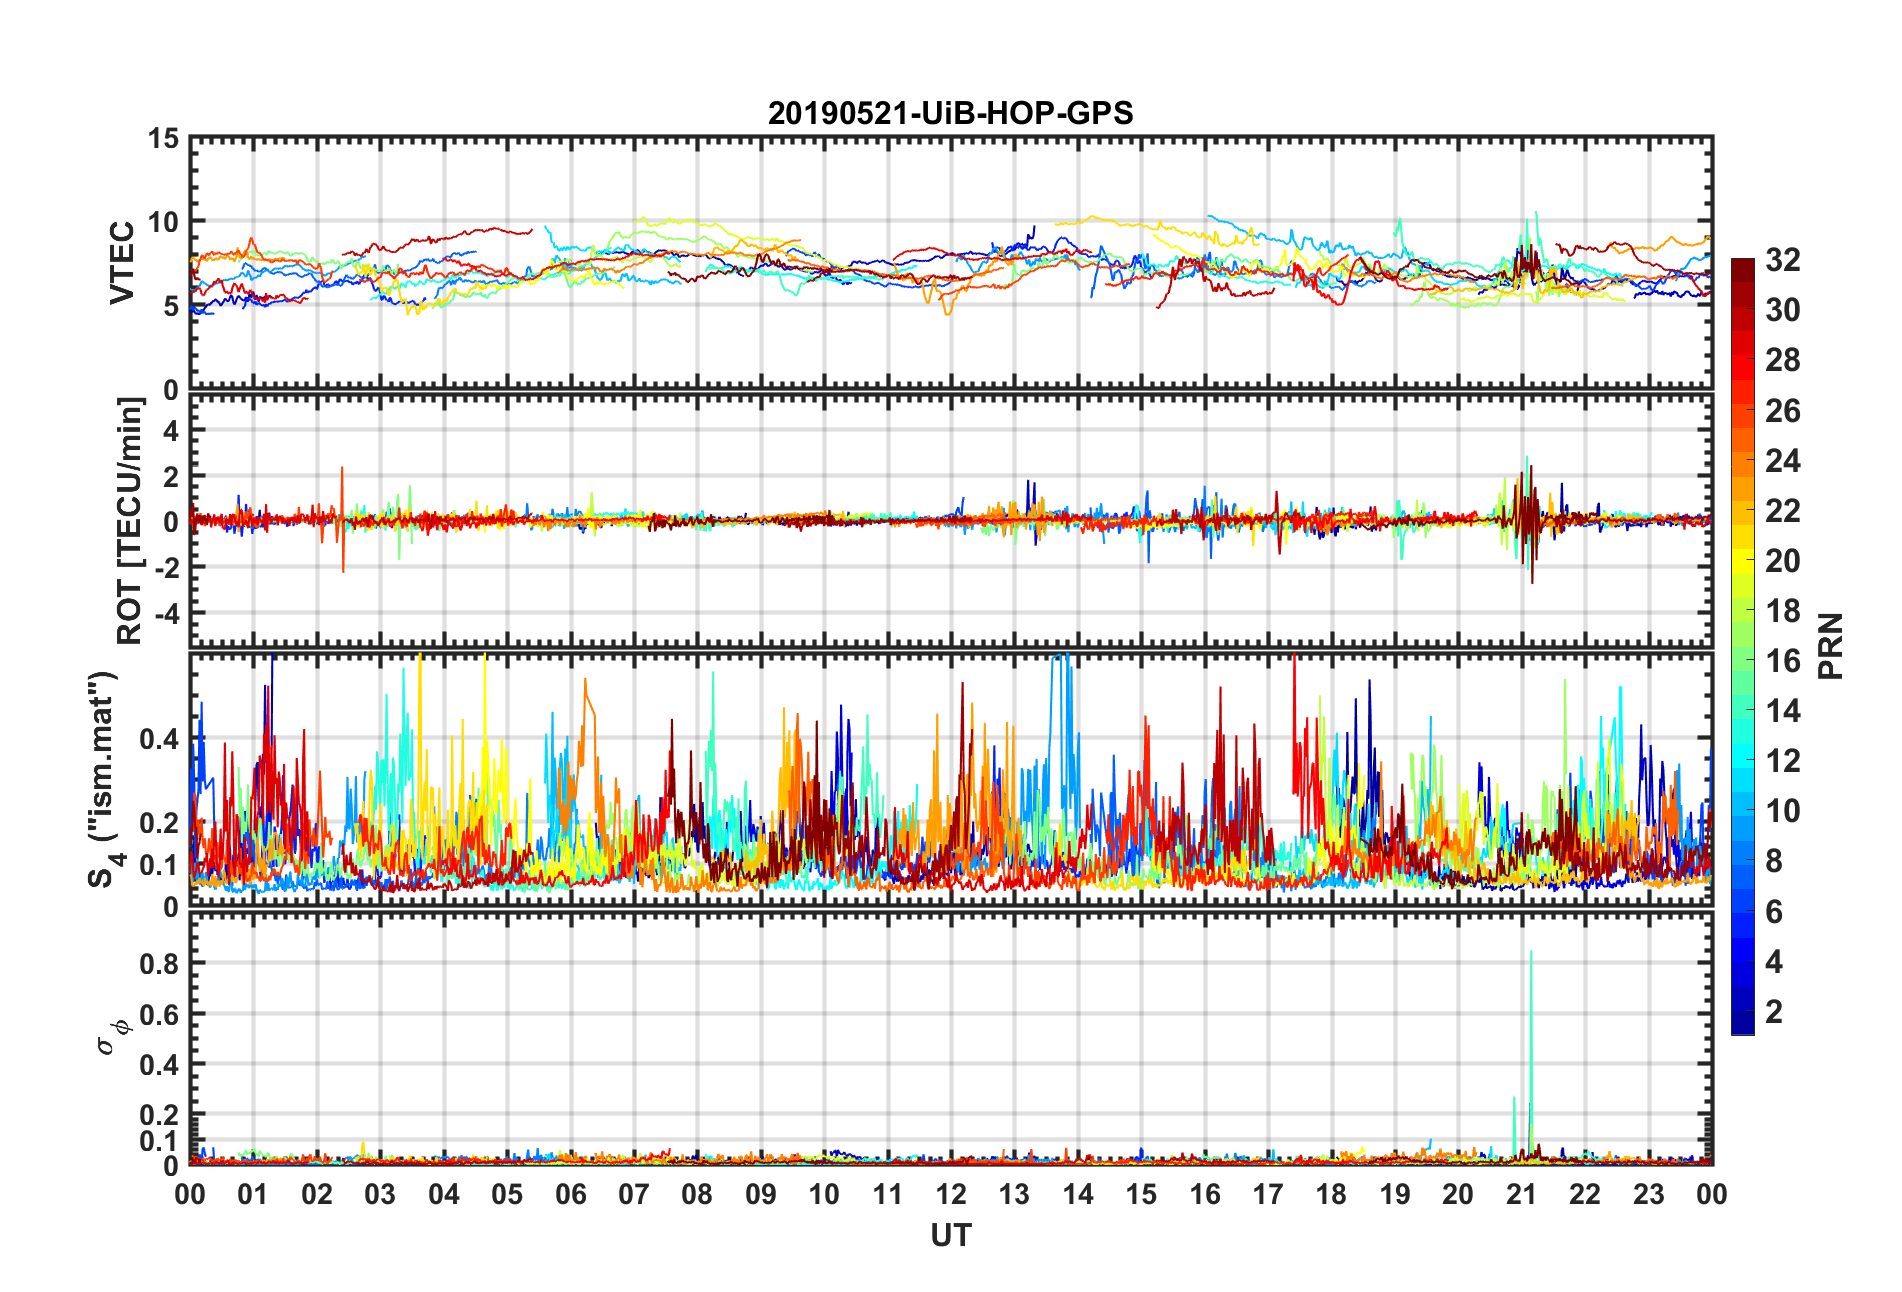Select the S4 axis tick value 0.2
This screenshot has width=1902, height=1292.
click(160, 823)
